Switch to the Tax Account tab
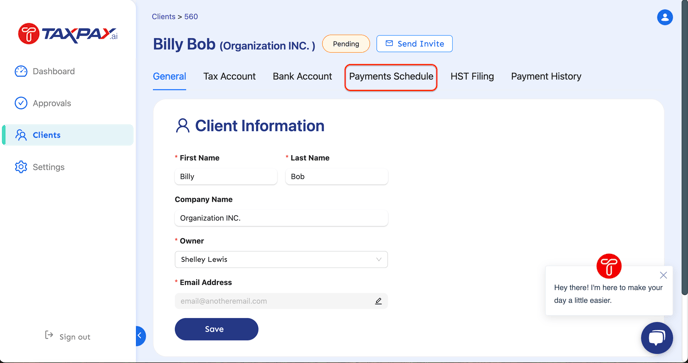 [x=229, y=76]
